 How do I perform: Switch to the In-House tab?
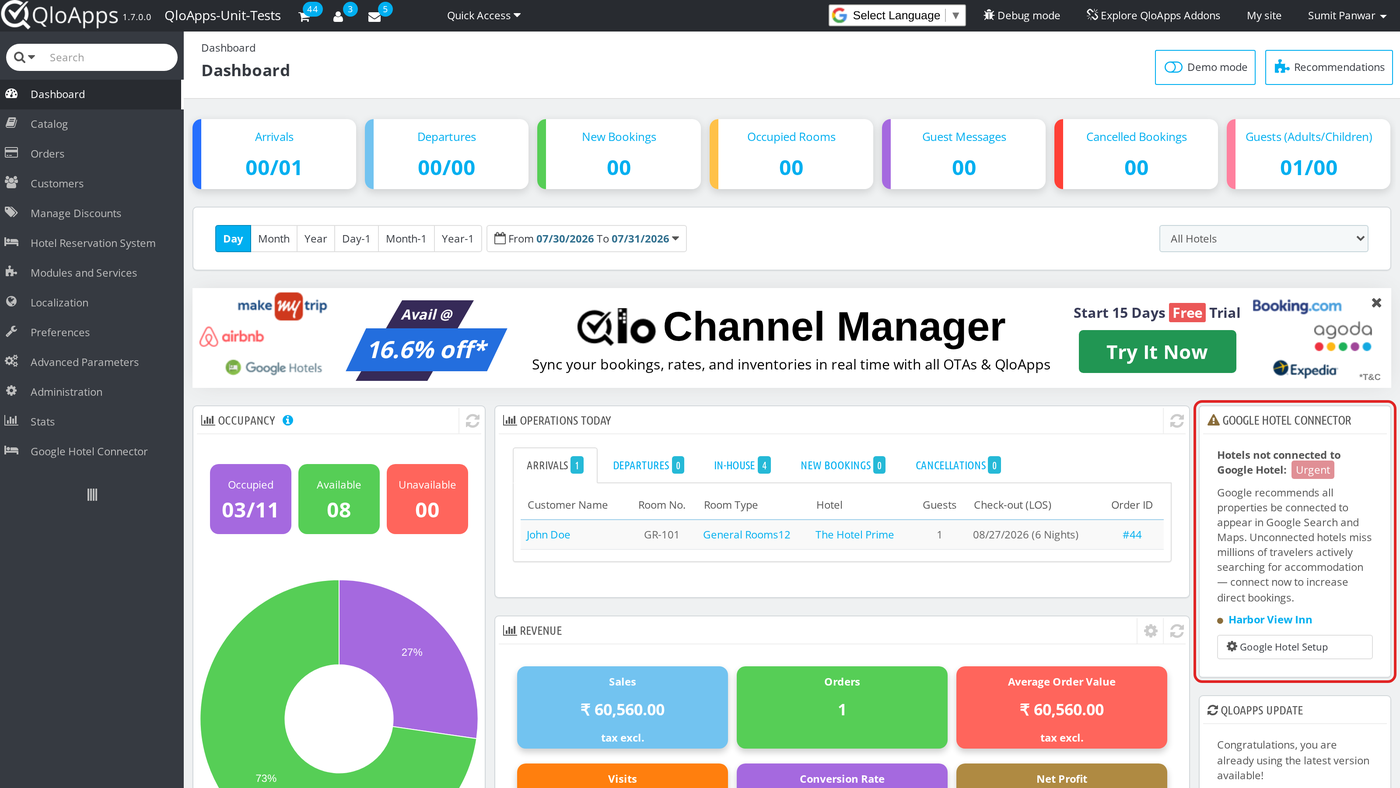pos(742,465)
